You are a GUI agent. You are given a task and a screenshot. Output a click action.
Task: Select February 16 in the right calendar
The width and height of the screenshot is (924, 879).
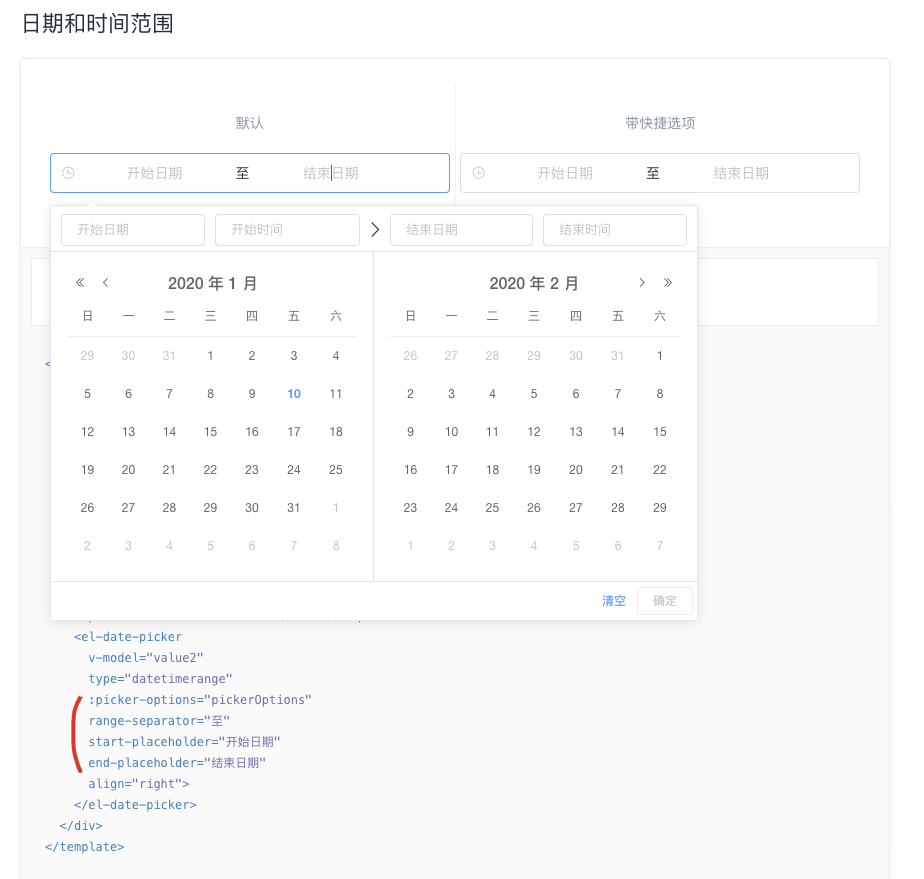[410, 470]
